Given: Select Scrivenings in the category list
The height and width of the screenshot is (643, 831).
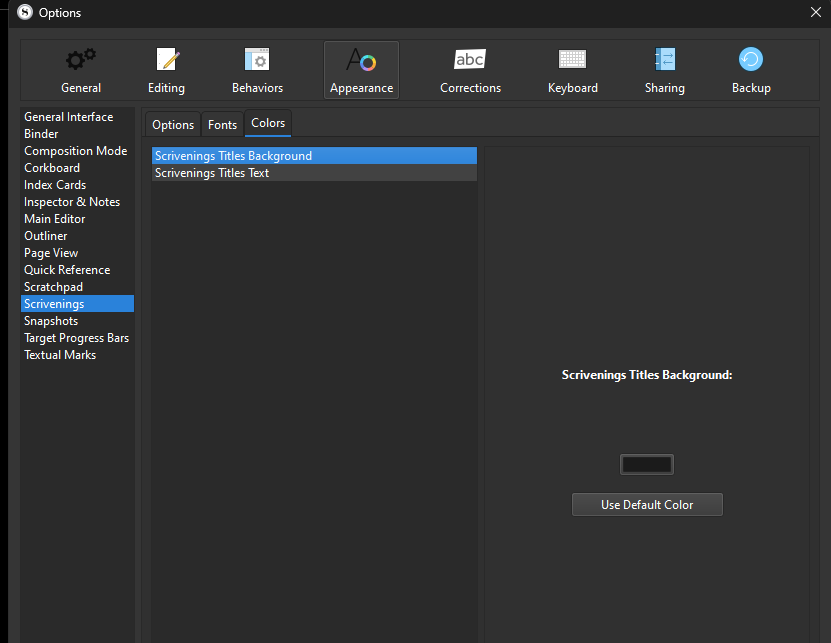Looking at the screenshot, I should 77,303.
